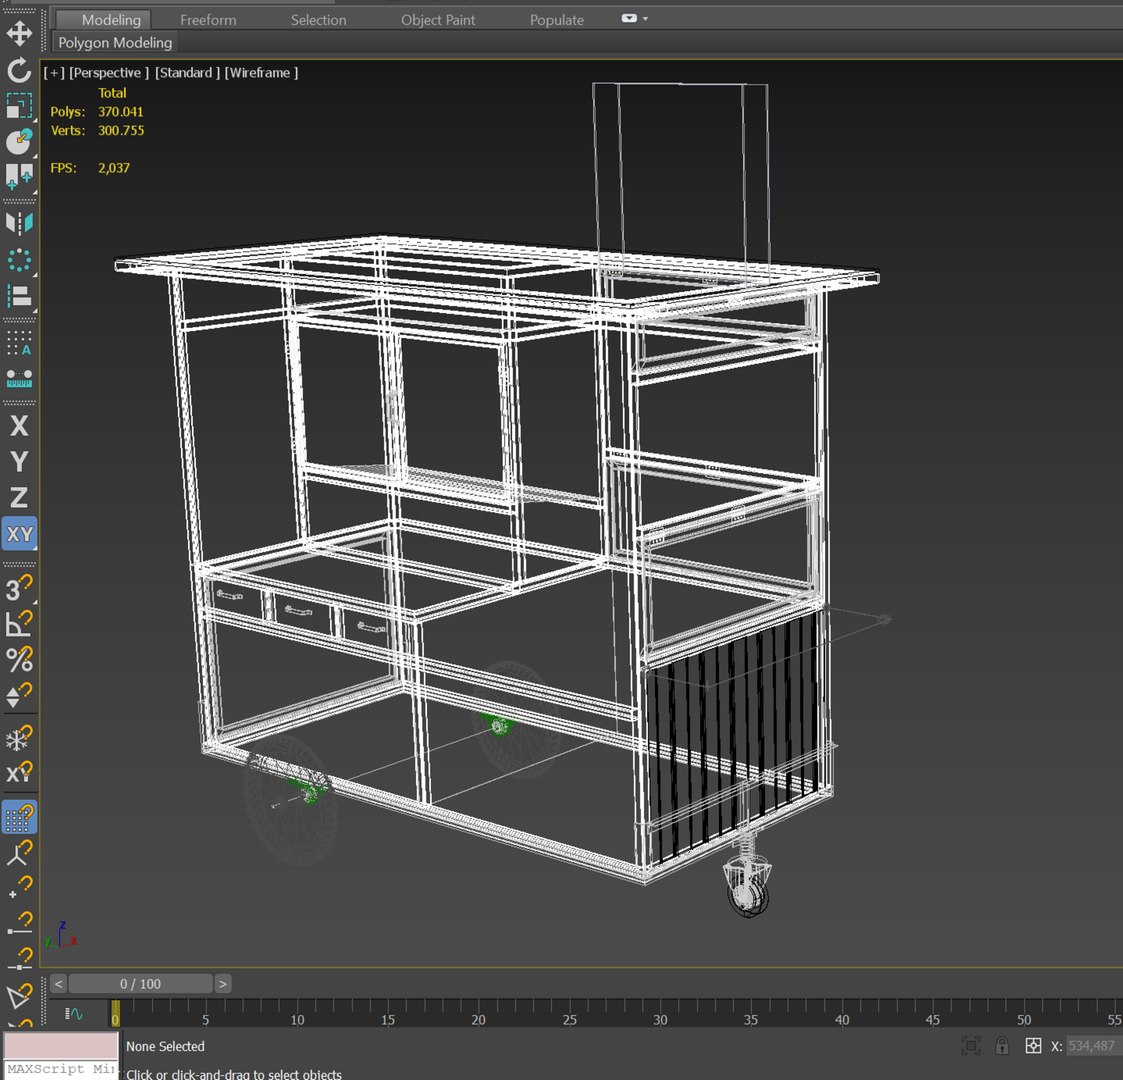Toggle the Selection Lock padlock

pos(1002,1046)
